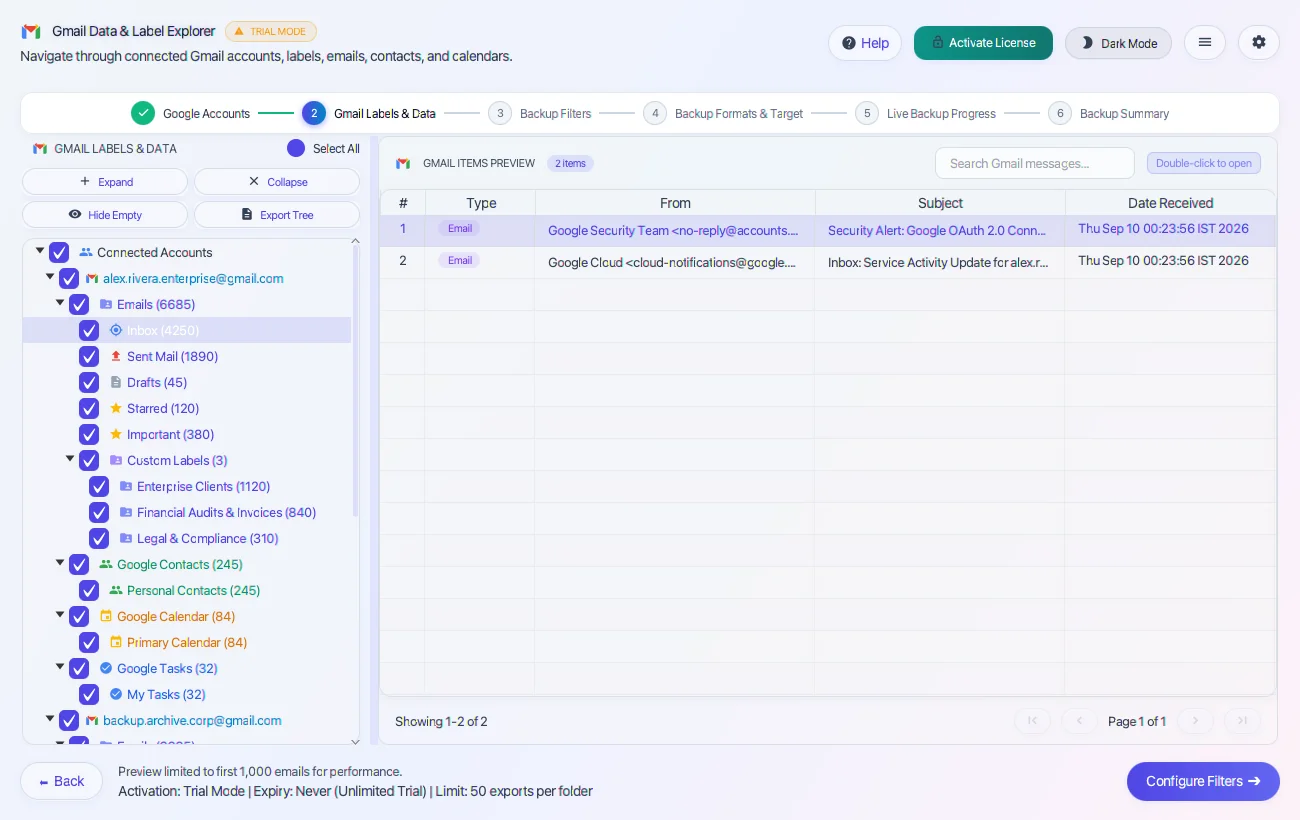Go to next page arrow
This screenshot has height=820, width=1300.
tap(1195, 720)
